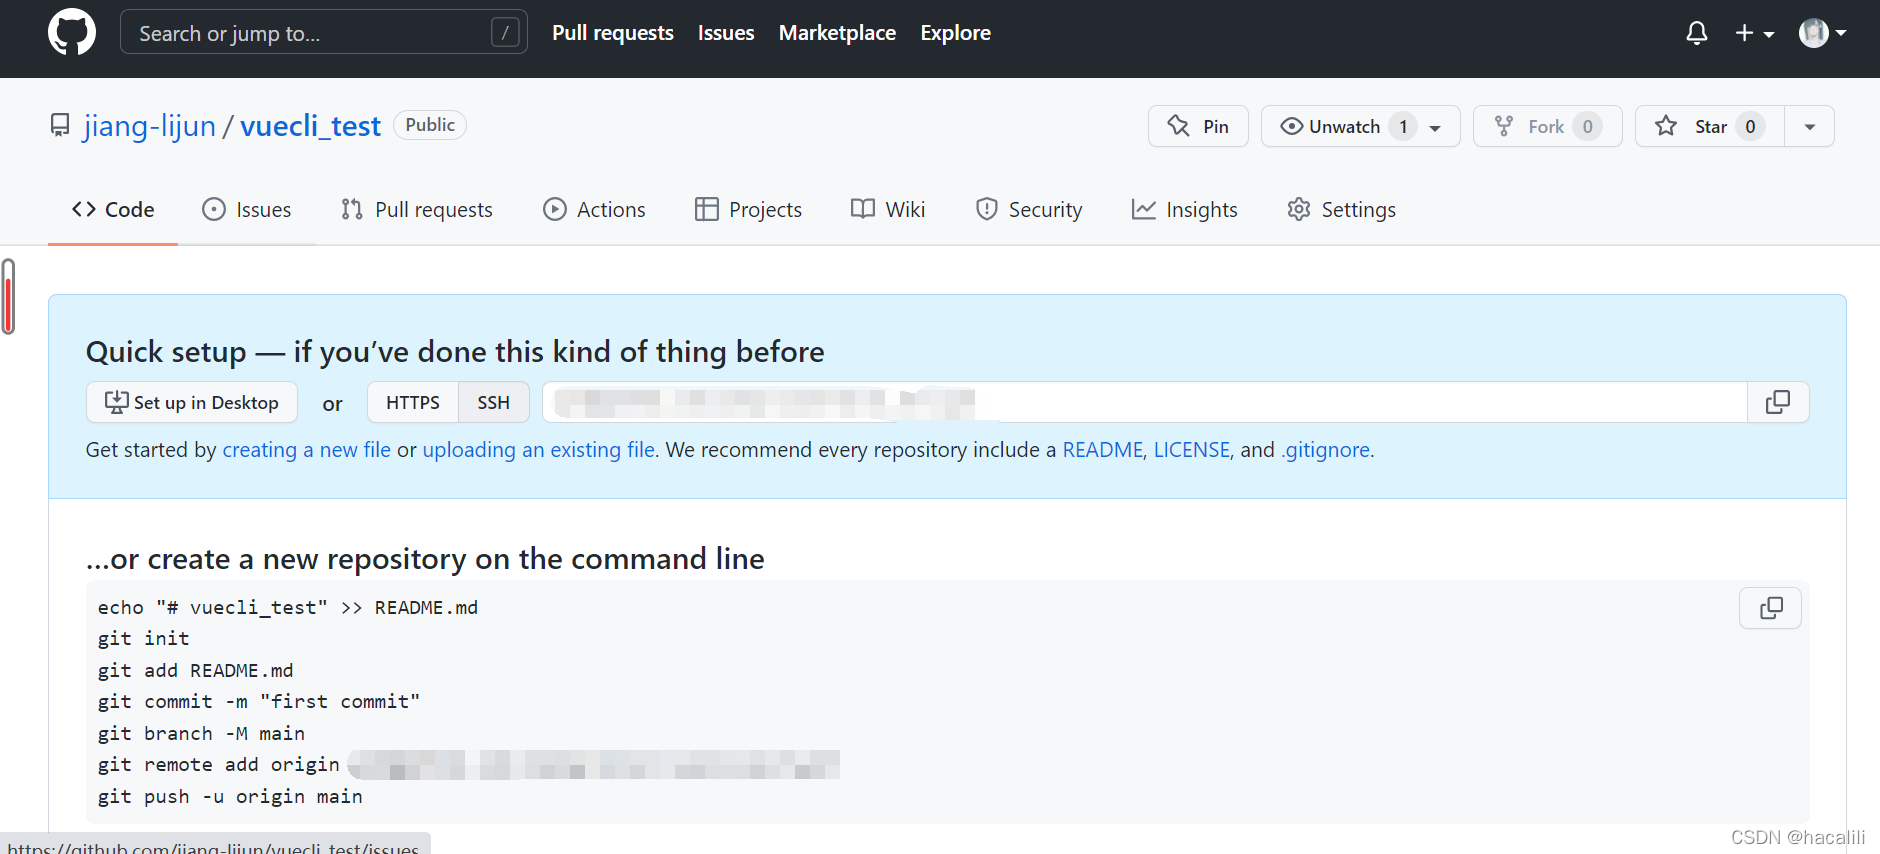Click the slash shortcut key hint
The image size is (1880, 854).
tap(505, 33)
